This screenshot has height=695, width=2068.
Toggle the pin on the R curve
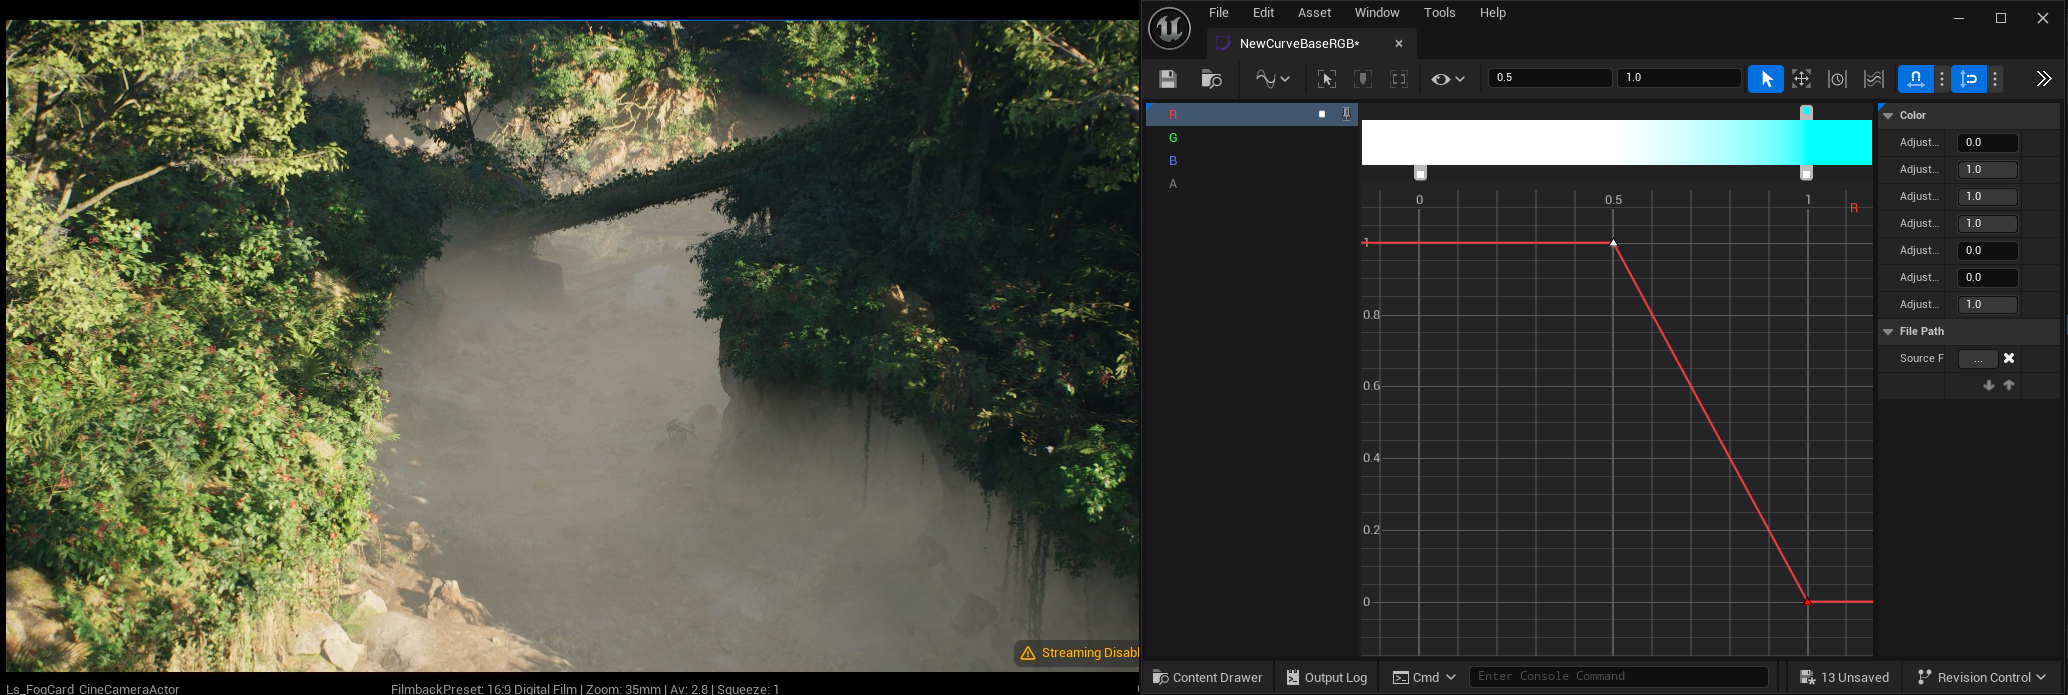point(1346,114)
